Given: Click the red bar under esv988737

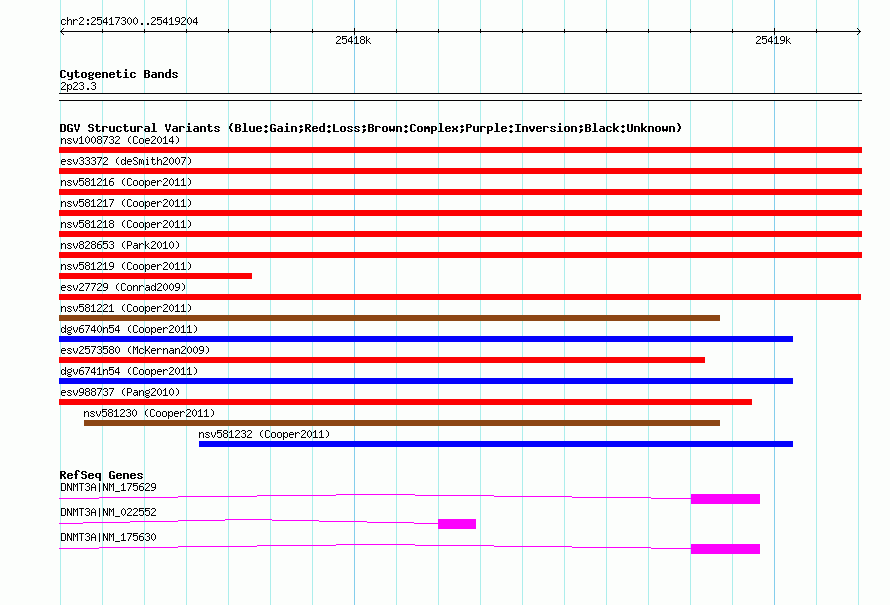Looking at the screenshot, I should pos(405,402).
